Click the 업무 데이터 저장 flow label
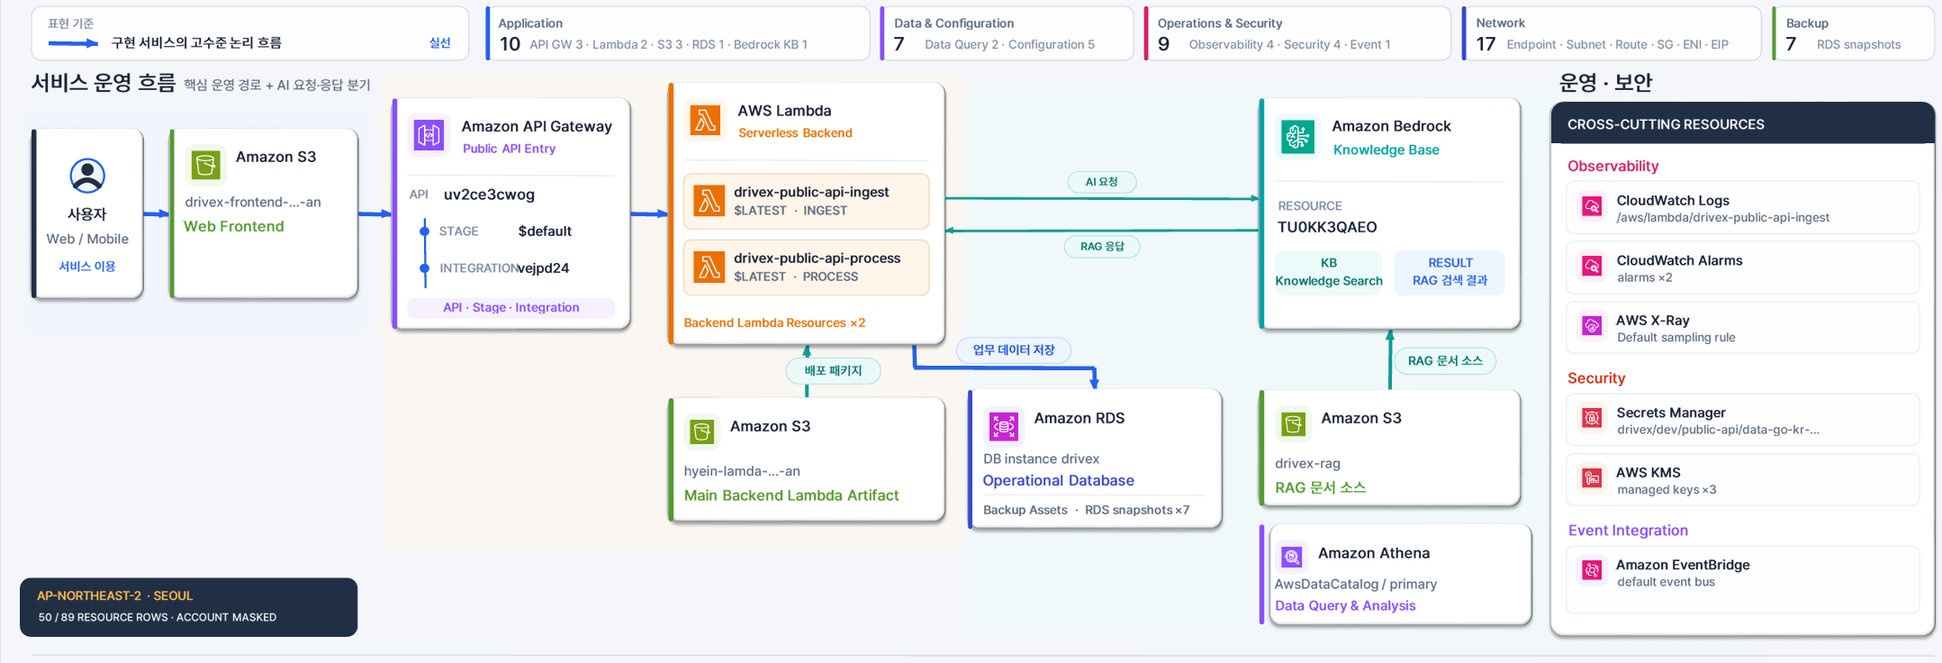Screen dimensions: 1942x663 [1014, 350]
